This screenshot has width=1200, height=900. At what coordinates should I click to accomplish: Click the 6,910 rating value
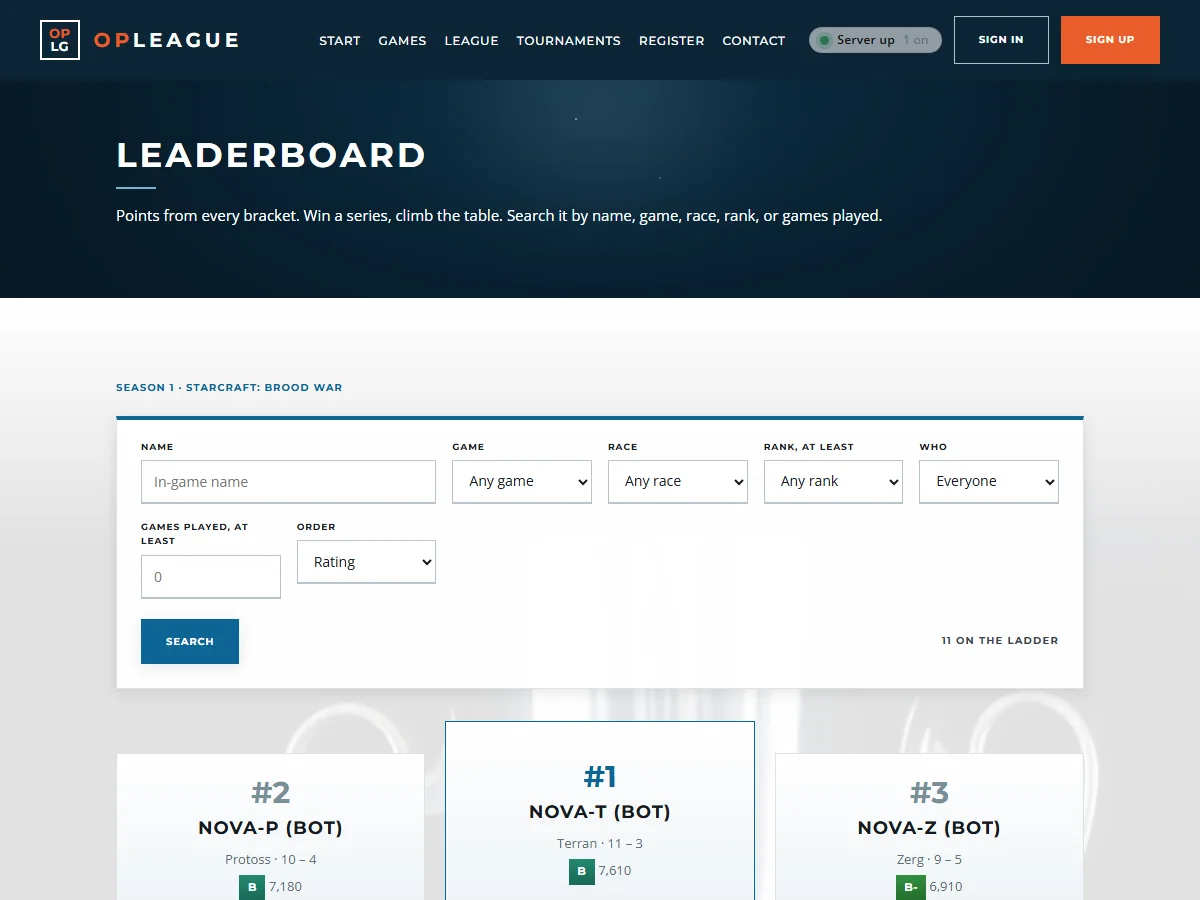[x=946, y=887]
